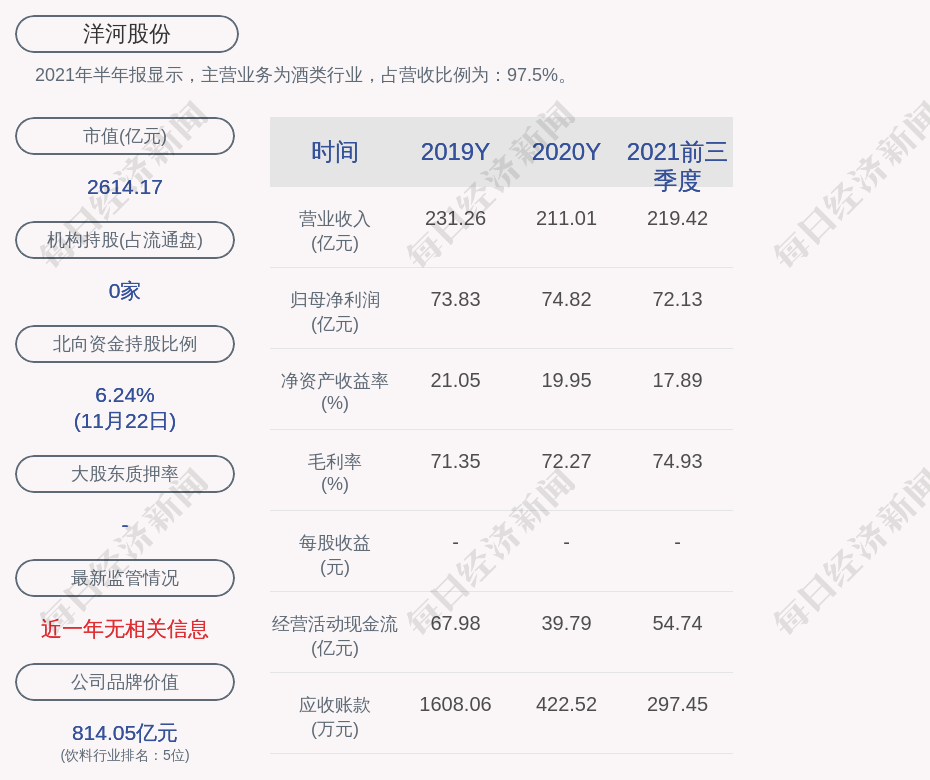
Task: Select the 市值(亿元) label pill
Action: 125,136
